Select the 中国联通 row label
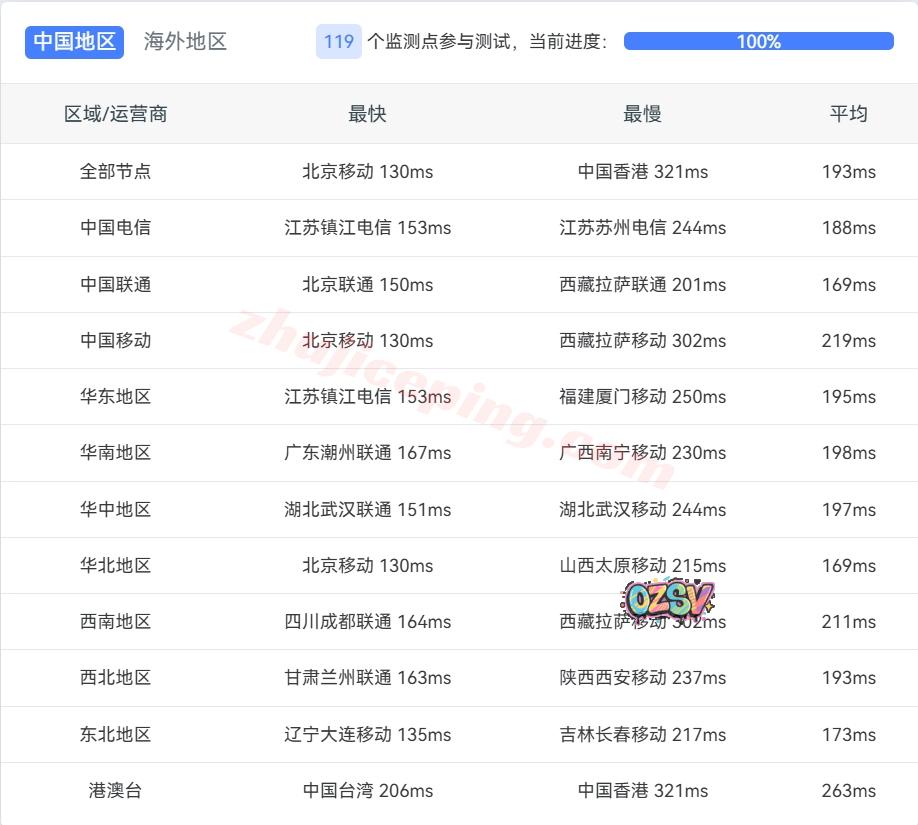The width and height of the screenshot is (918, 825). [x=116, y=285]
